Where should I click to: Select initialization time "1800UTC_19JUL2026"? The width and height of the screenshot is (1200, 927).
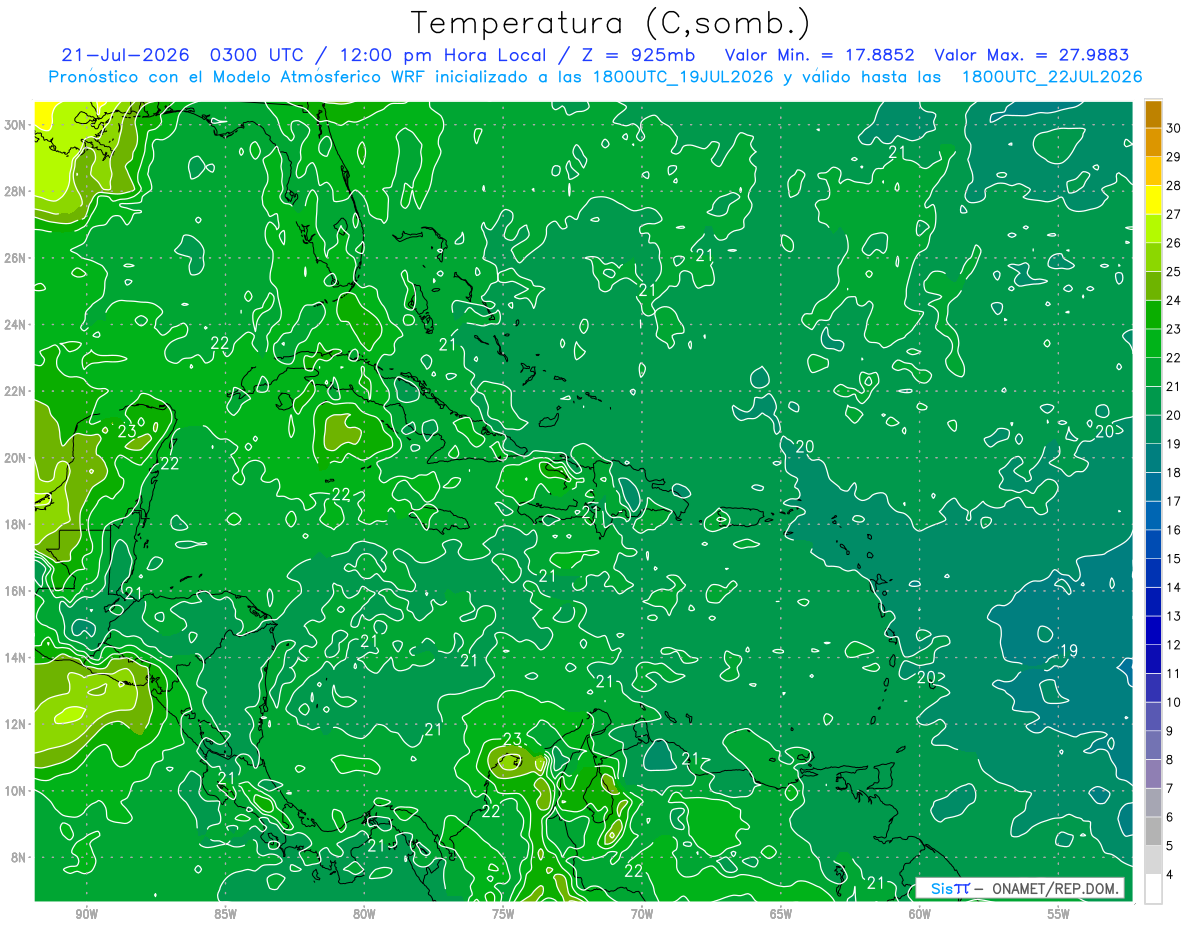click(x=682, y=77)
